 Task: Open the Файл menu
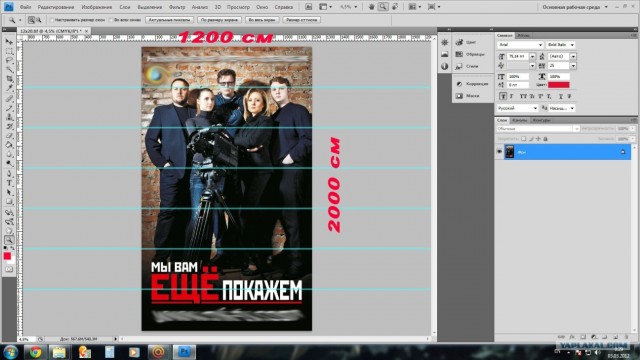[x=25, y=7]
